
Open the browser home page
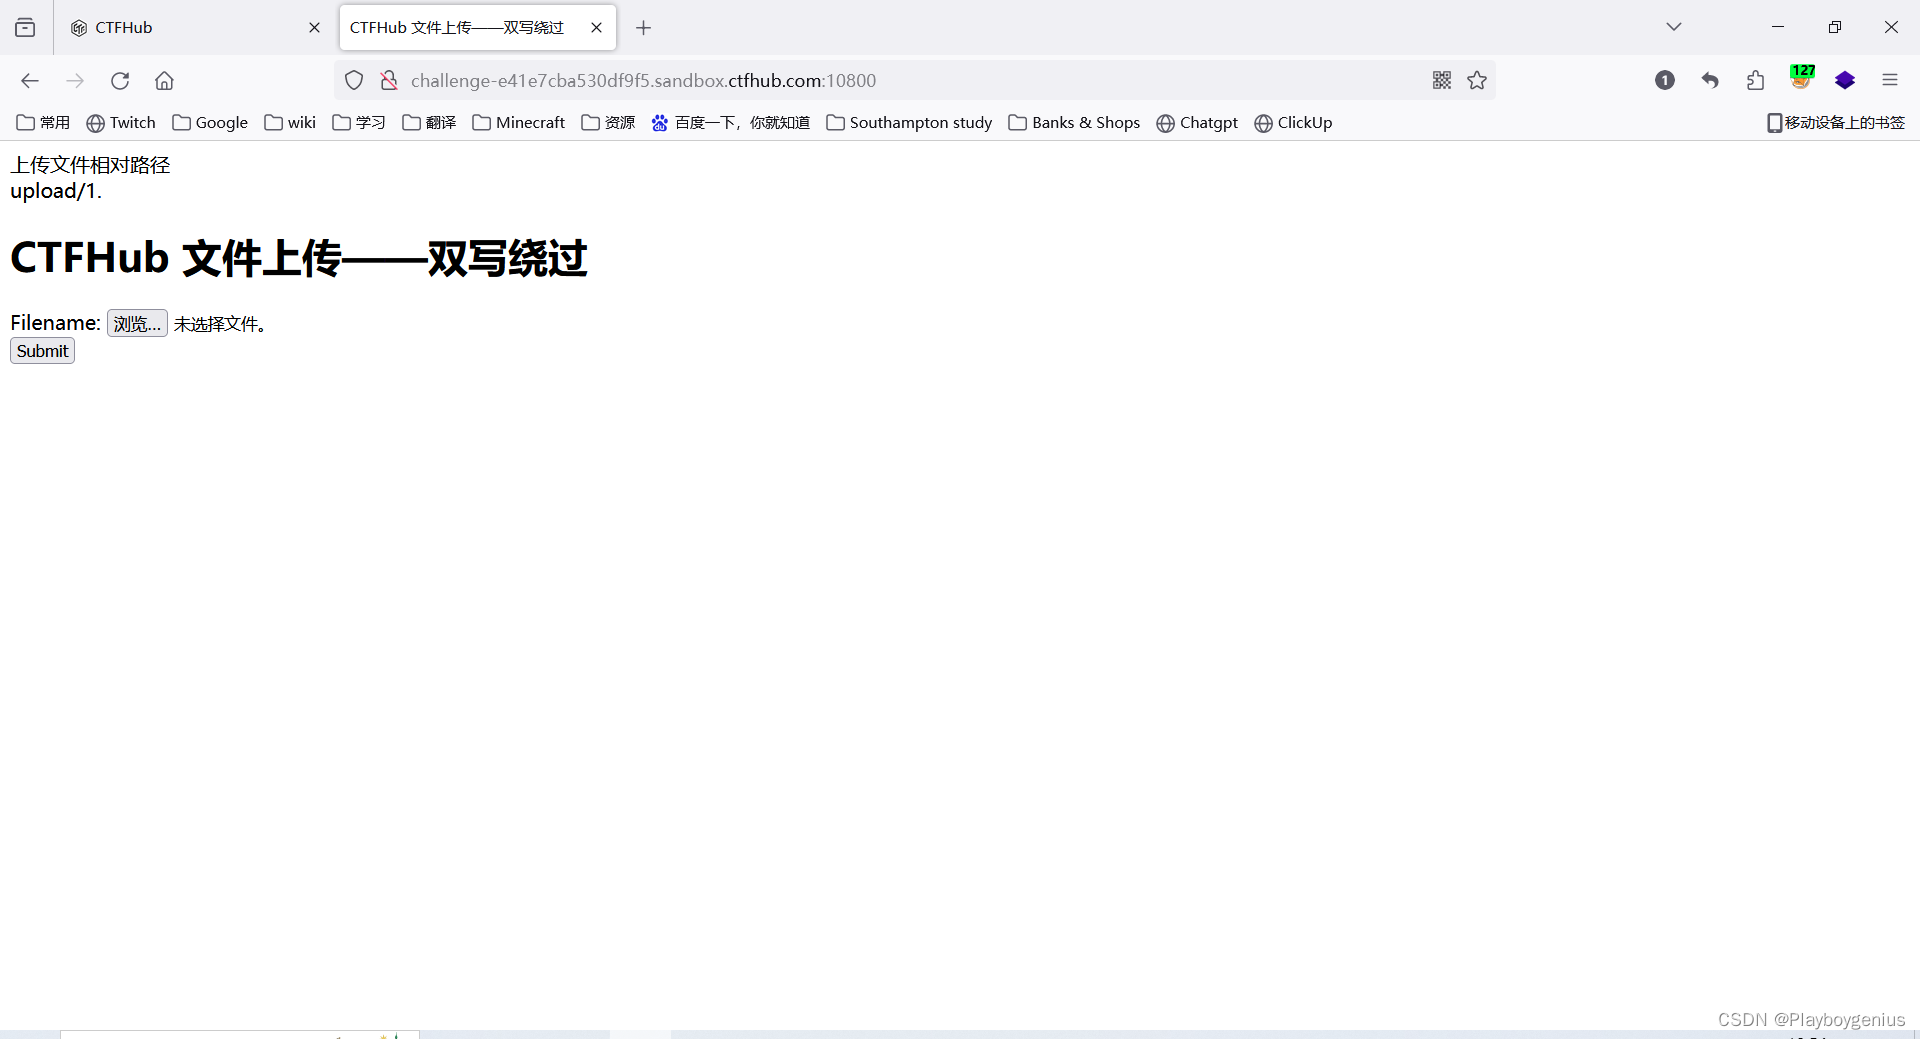pos(165,81)
